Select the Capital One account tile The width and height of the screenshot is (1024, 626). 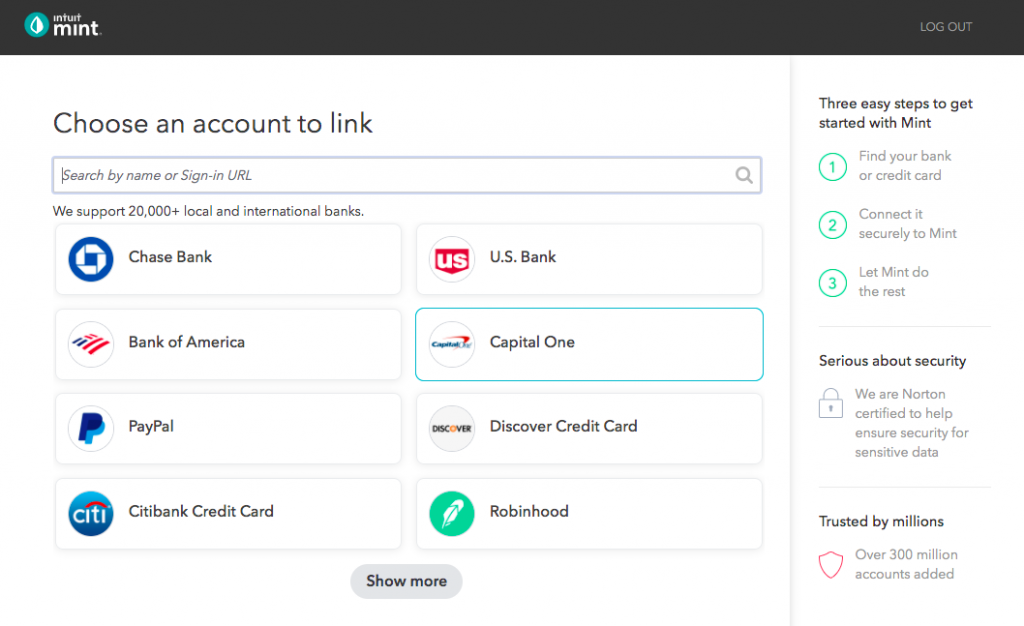(589, 342)
